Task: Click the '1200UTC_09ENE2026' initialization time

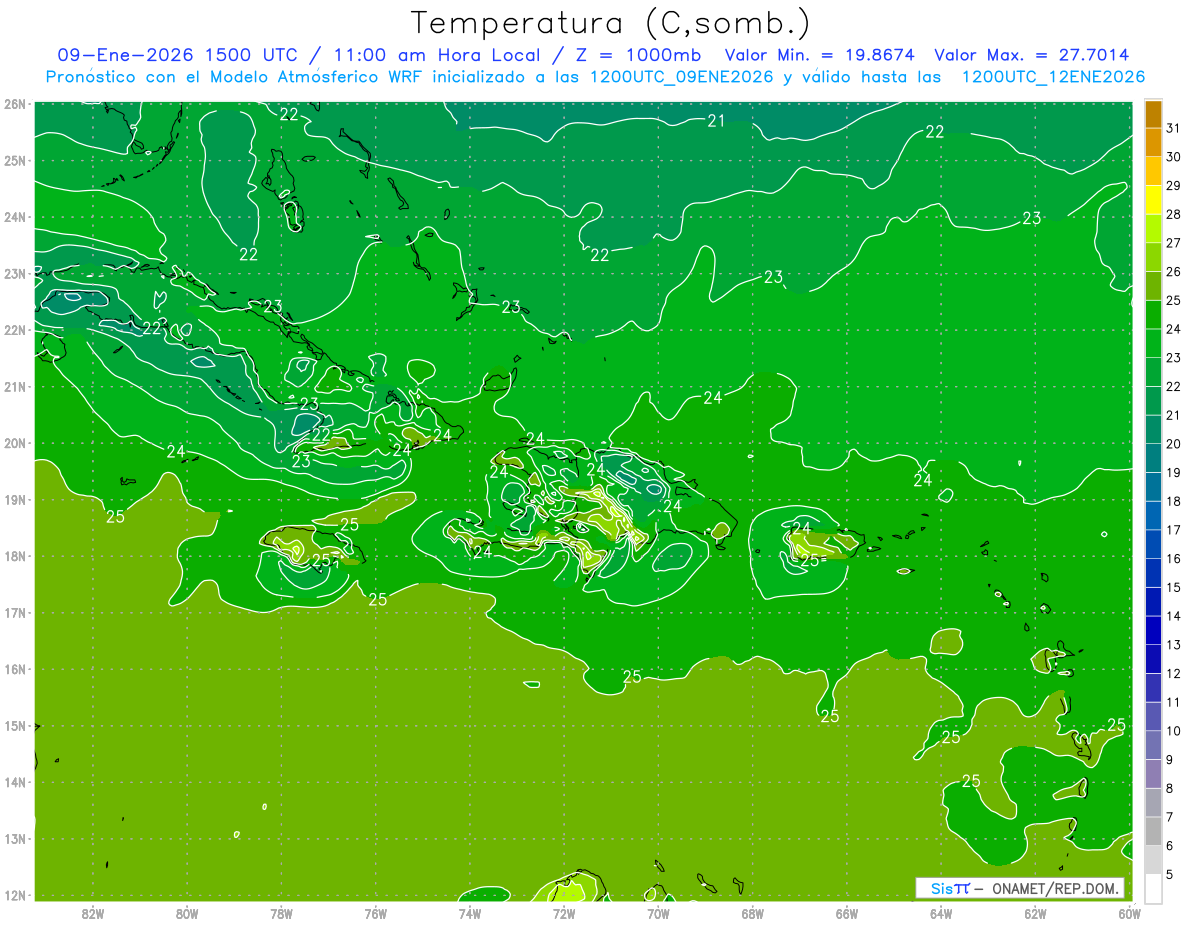Action: 681,77
